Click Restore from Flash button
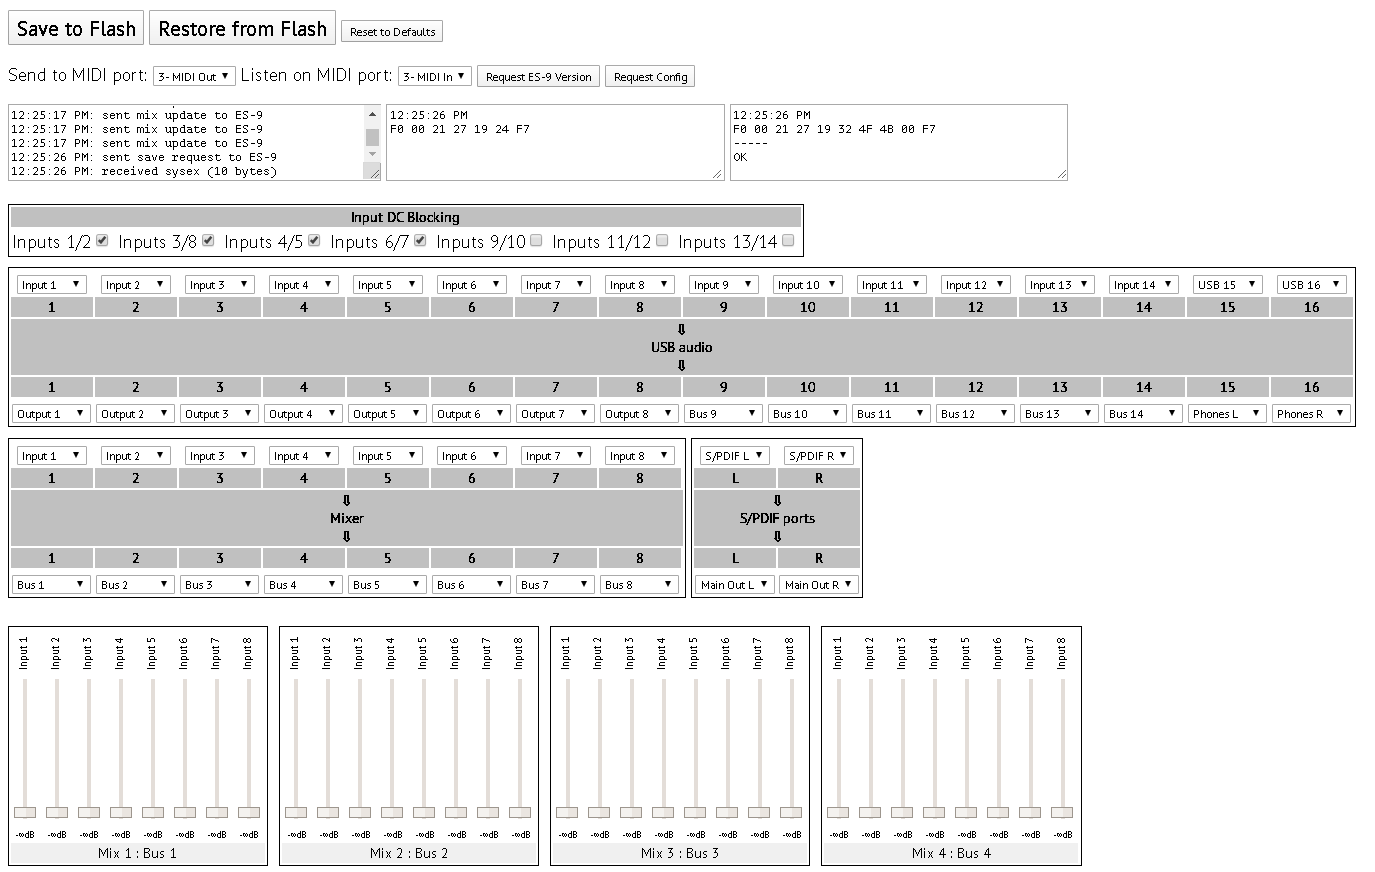Viewport: 1375px width, 872px height. (x=242, y=29)
